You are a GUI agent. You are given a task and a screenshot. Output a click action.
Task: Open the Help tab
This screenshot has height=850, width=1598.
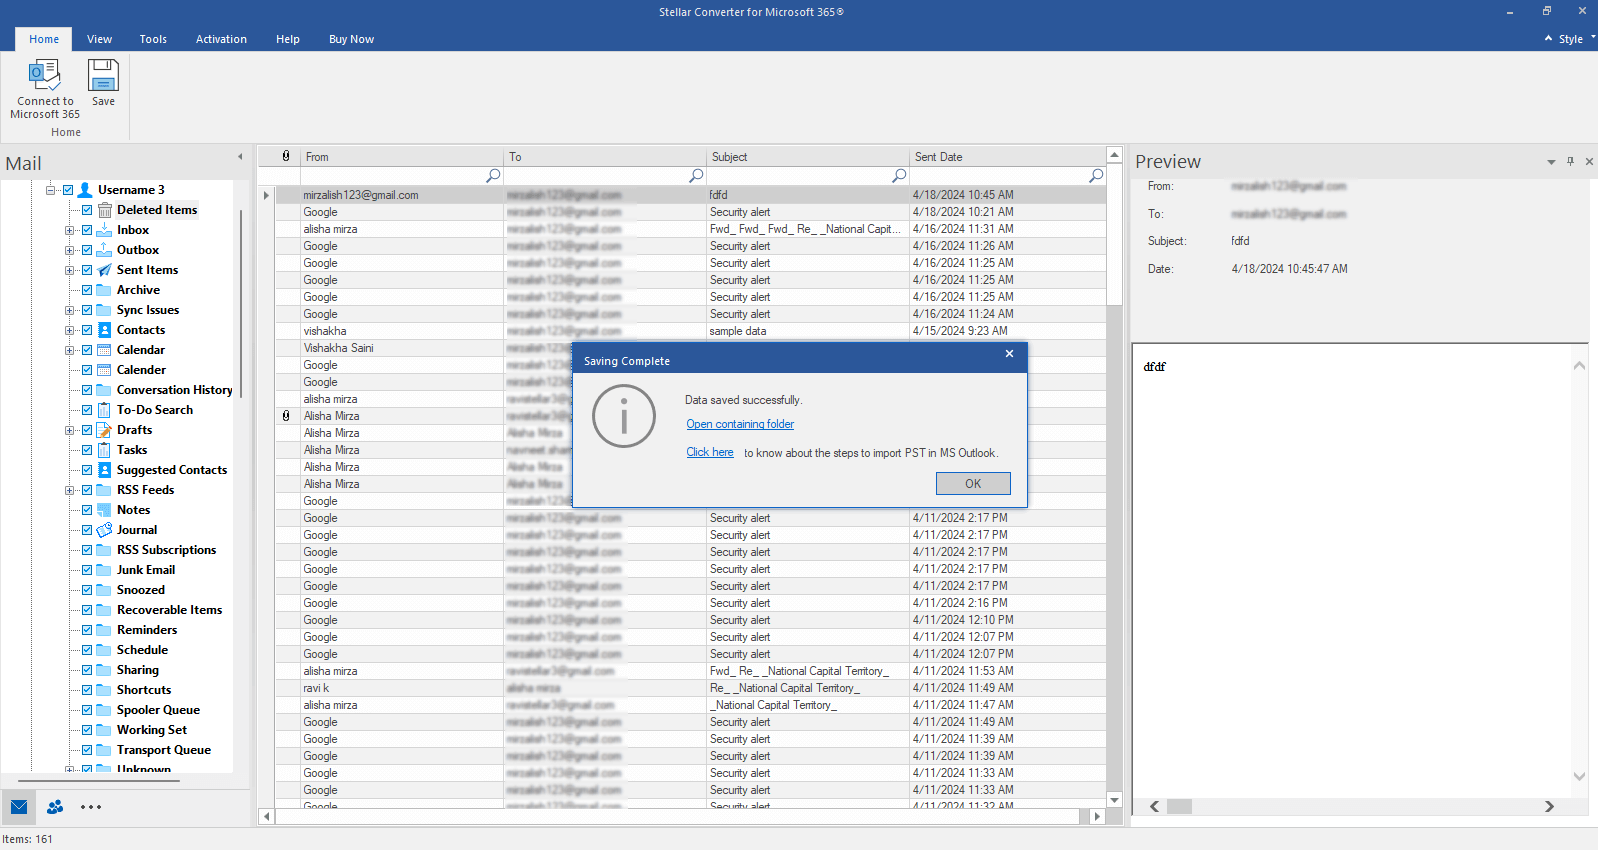click(x=288, y=39)
